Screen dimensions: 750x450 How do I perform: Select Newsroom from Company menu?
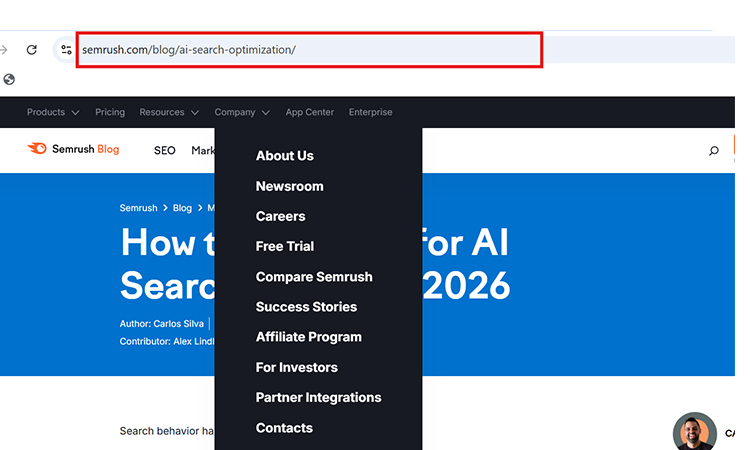(289, 186)
